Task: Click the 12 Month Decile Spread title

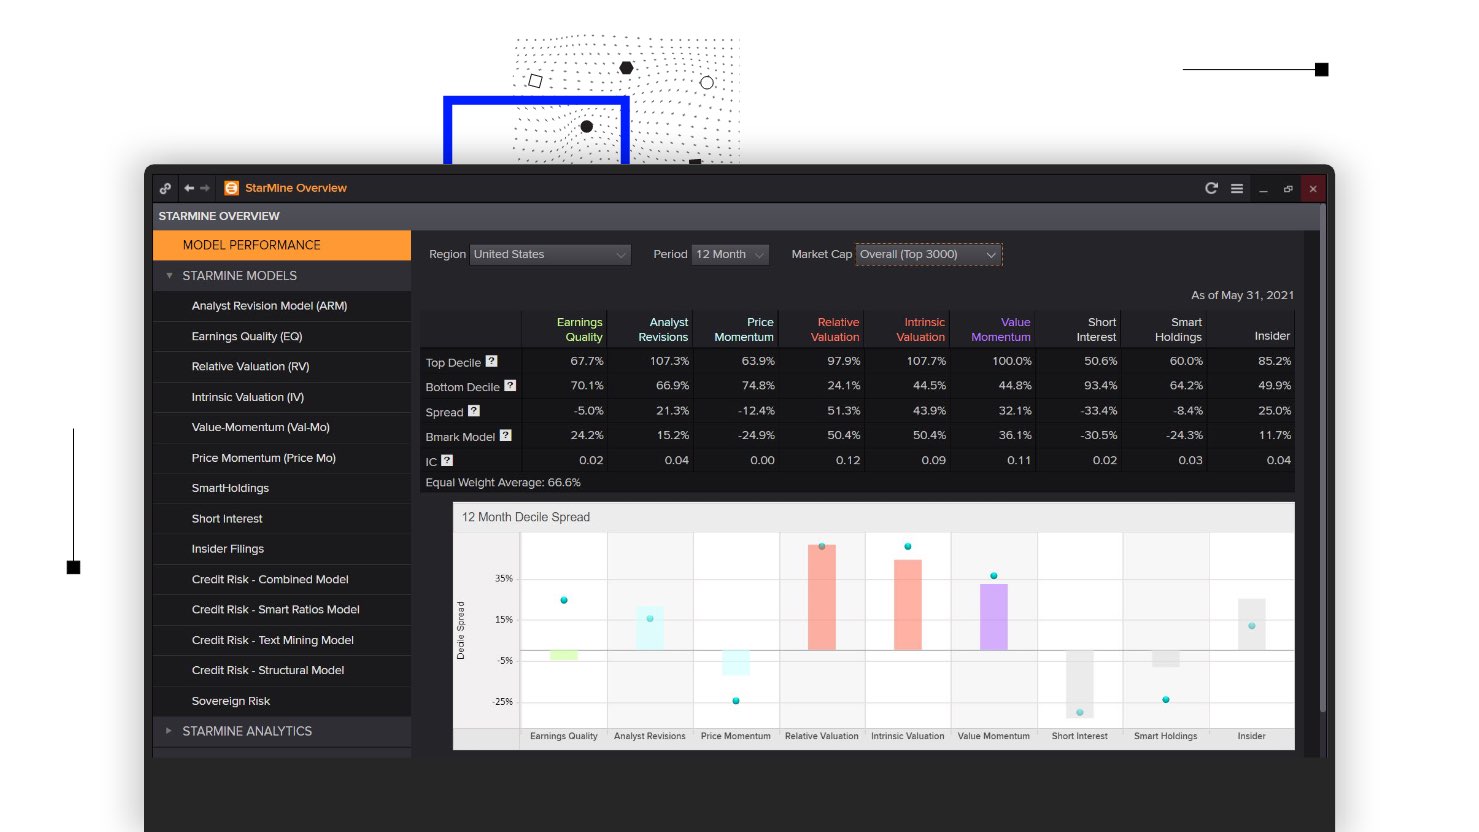Action: 526,517
